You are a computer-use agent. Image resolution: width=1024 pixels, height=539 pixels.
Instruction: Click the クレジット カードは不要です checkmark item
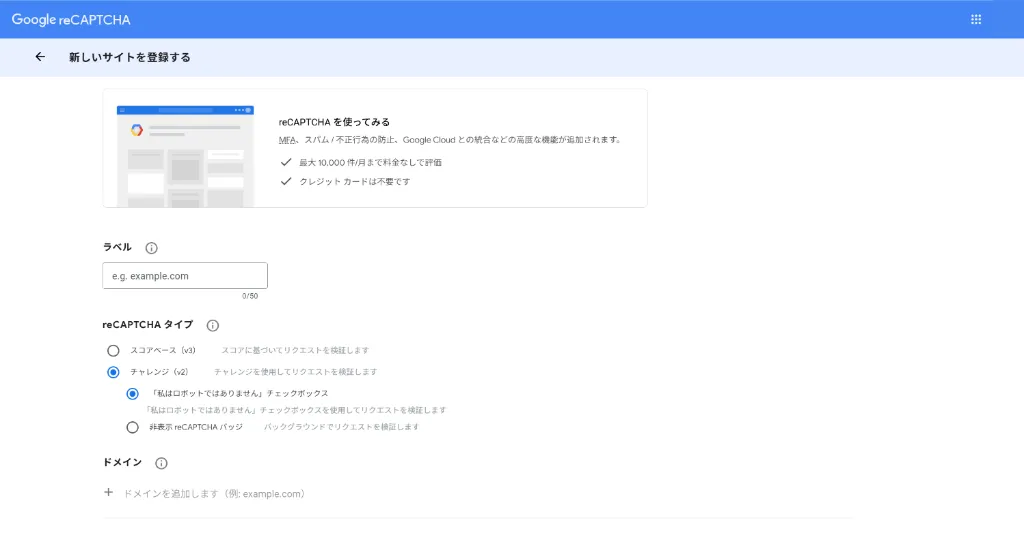[x=354, y=182]
